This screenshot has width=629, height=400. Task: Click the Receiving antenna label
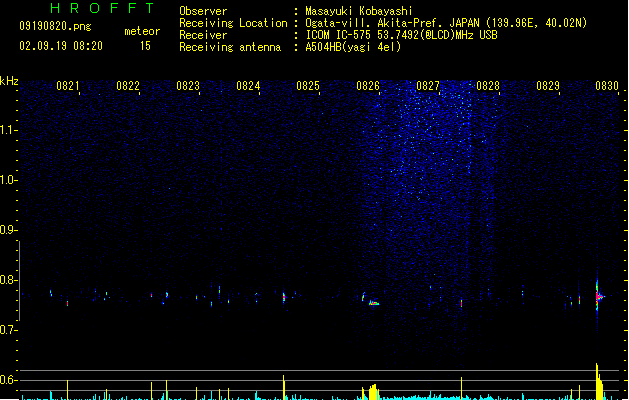coord(230,47)
